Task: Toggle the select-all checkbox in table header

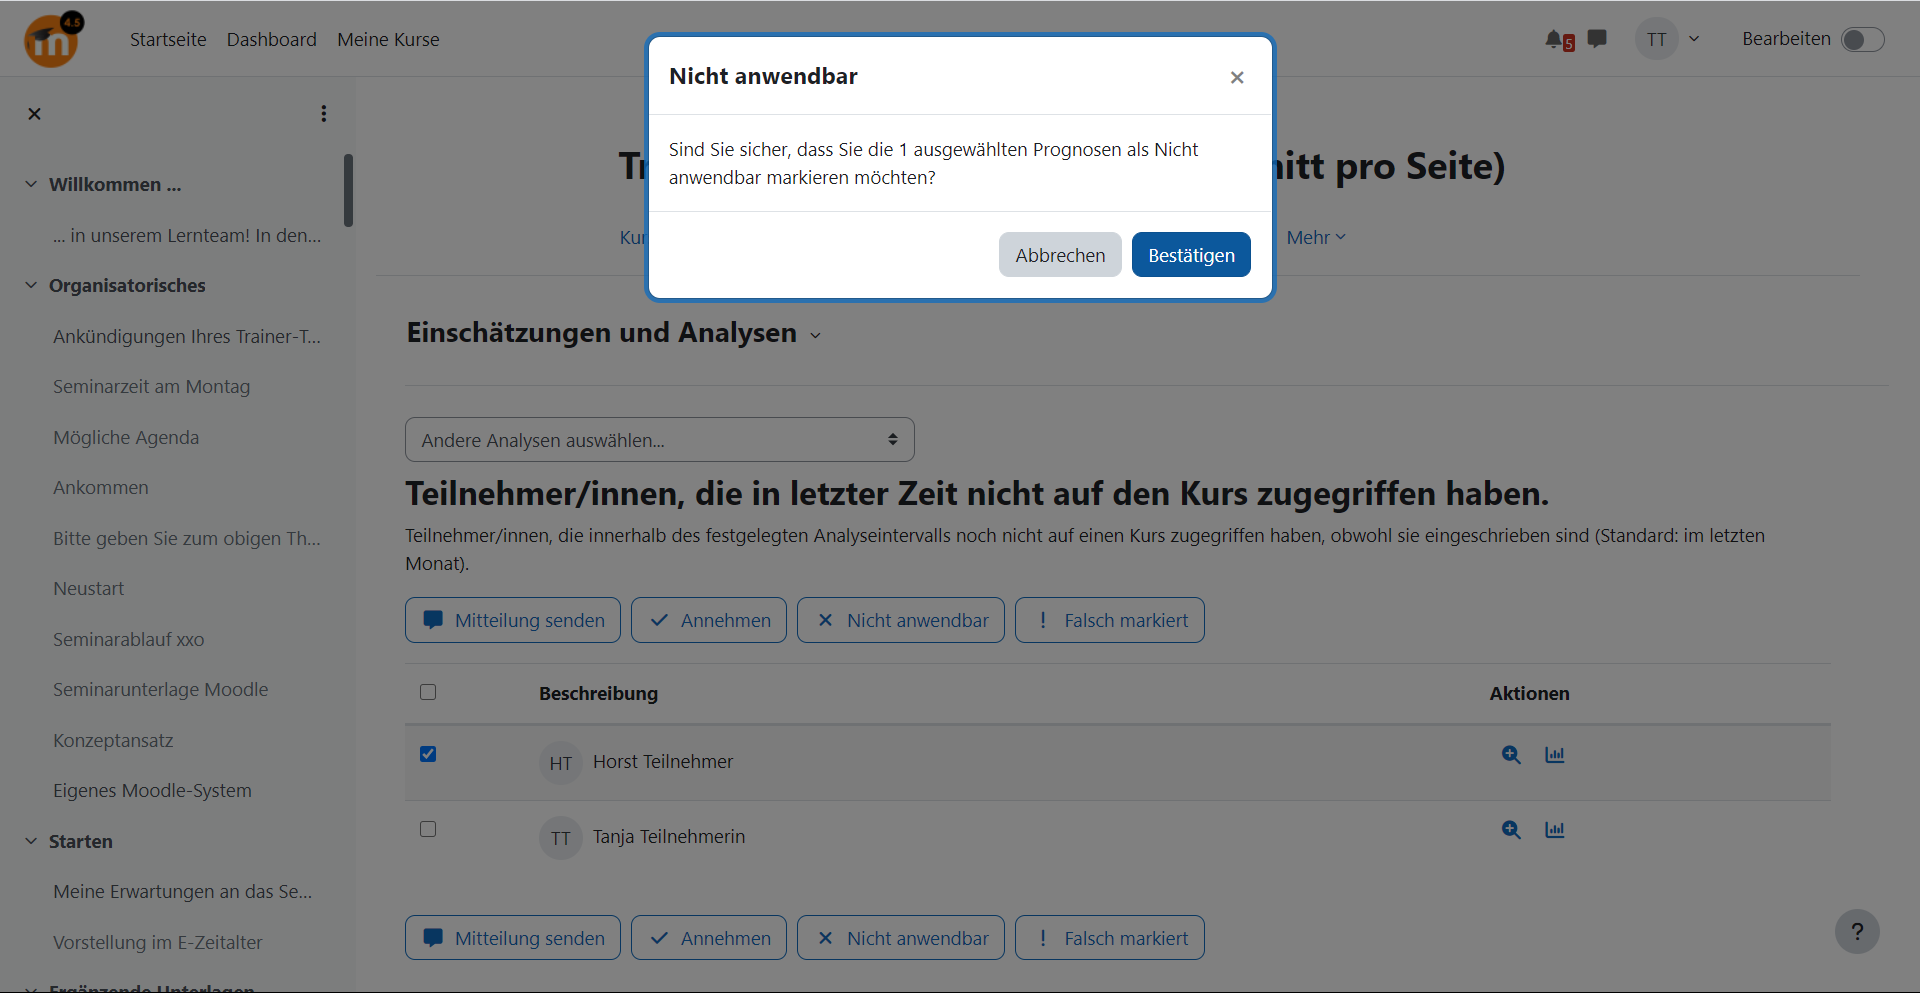Action: (428, 692)
